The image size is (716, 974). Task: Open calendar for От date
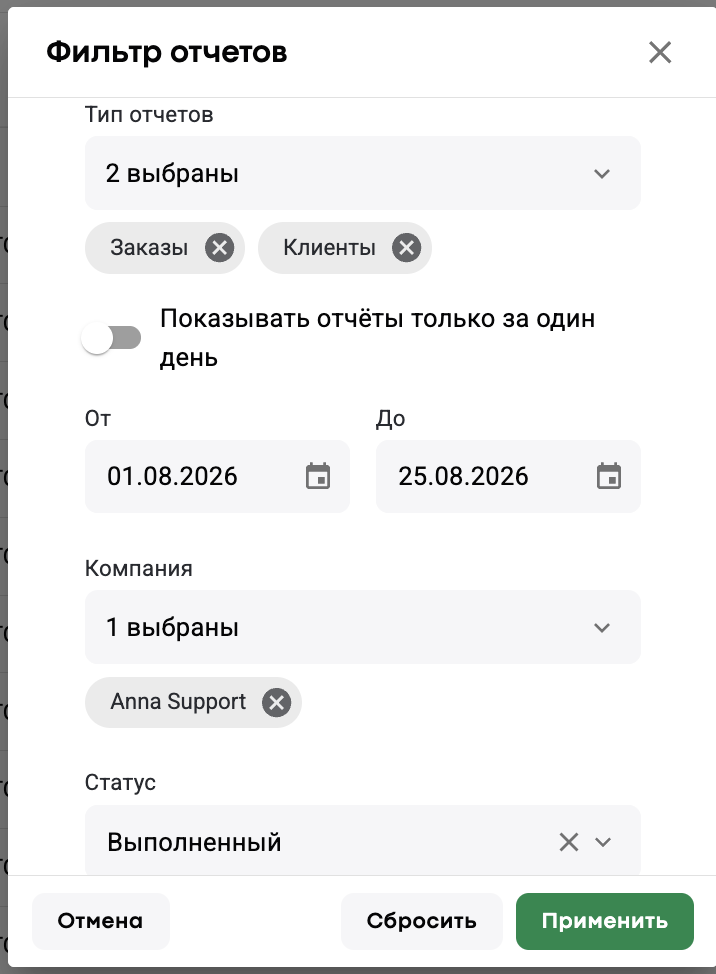click(318, 476)
